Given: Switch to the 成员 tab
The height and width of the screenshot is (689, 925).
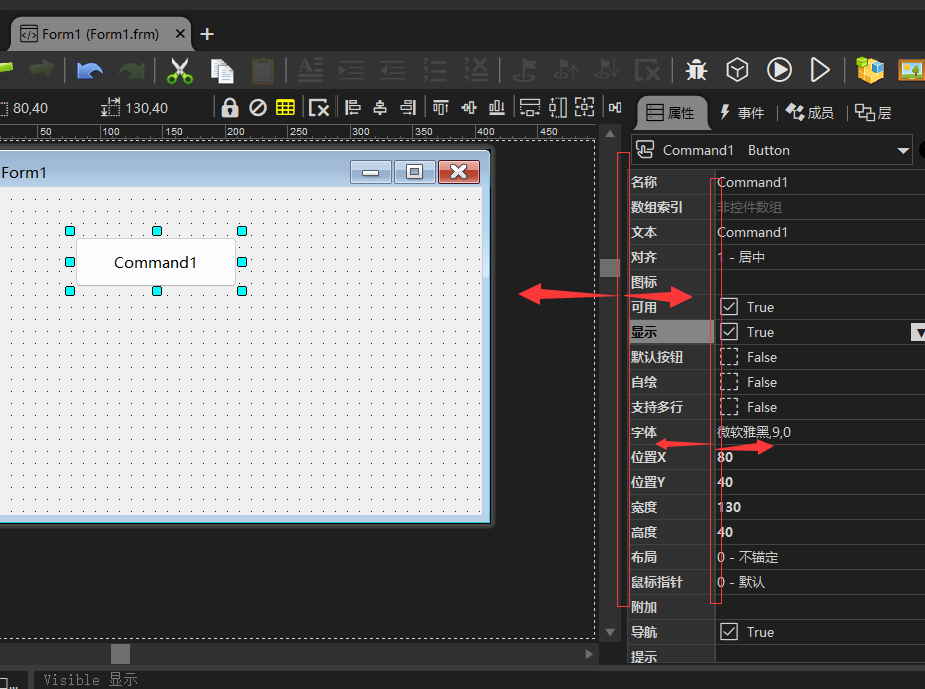Looking at the screenshot, I should point(810,113).
